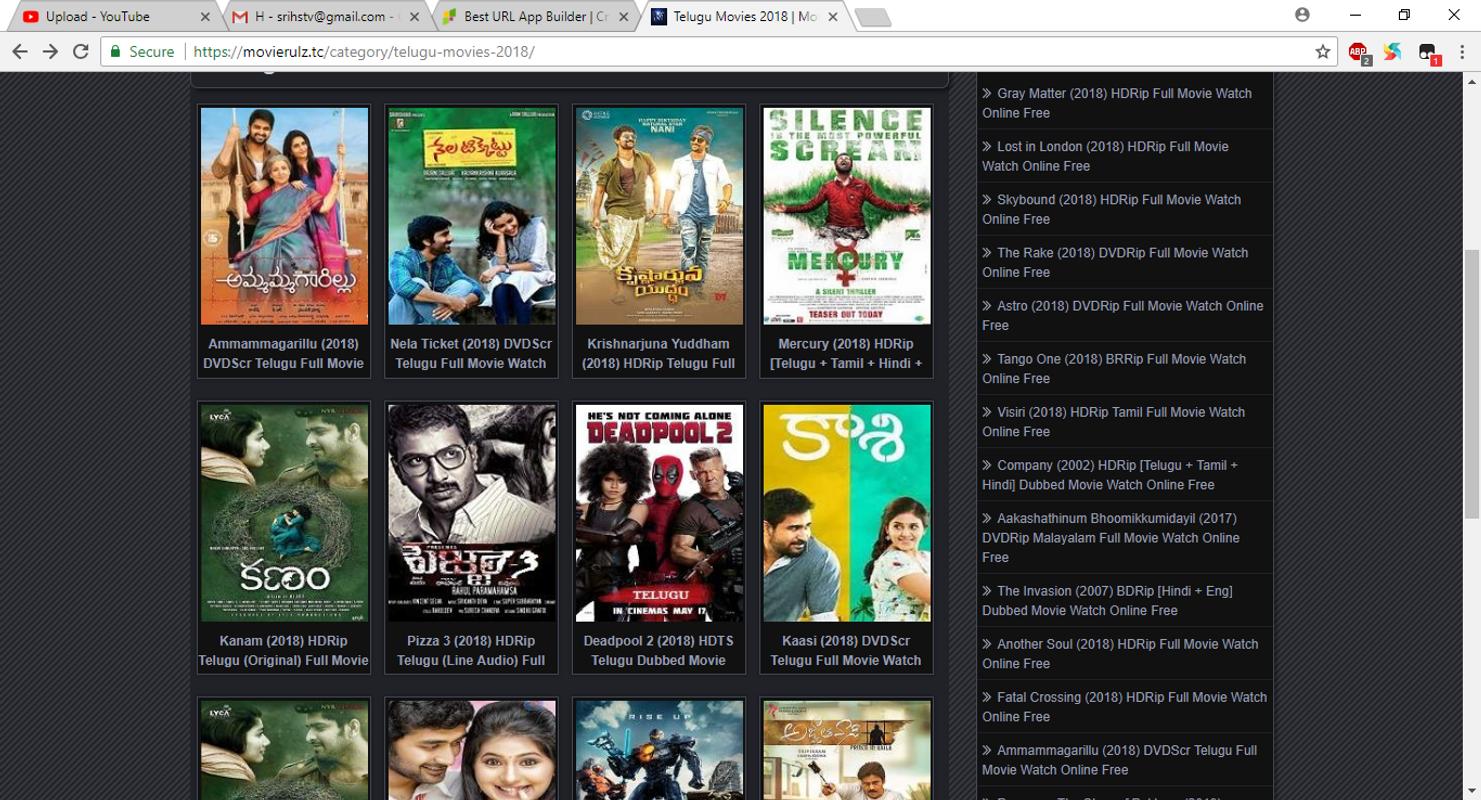
Task: Open the Krishnarjuna Yuddham movie poster
Action: click(x=659, y=216)
